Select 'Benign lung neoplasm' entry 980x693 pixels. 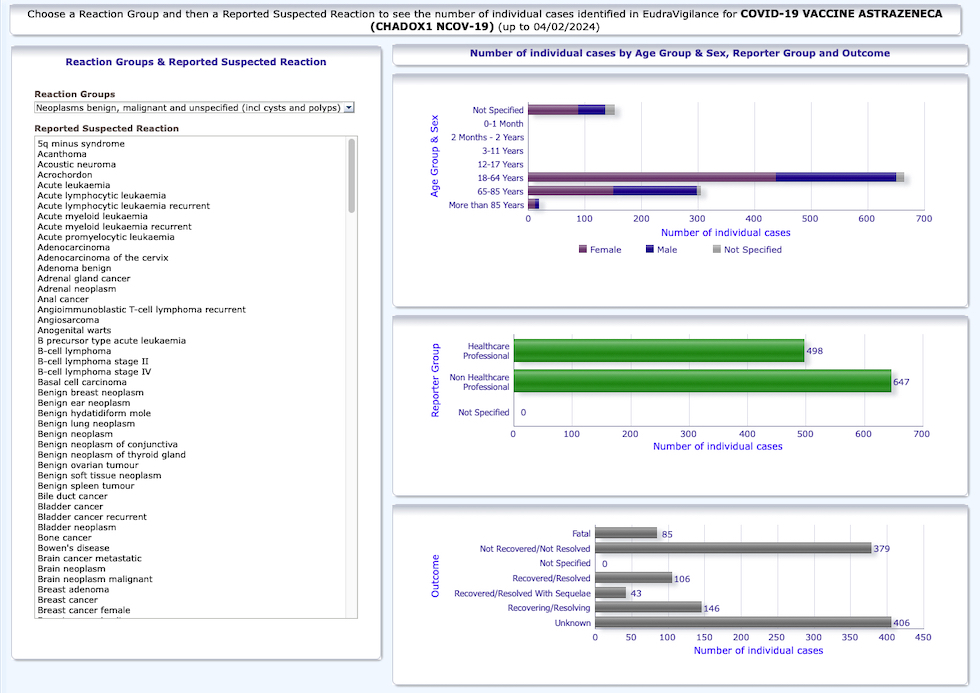(x=86, y=424)
